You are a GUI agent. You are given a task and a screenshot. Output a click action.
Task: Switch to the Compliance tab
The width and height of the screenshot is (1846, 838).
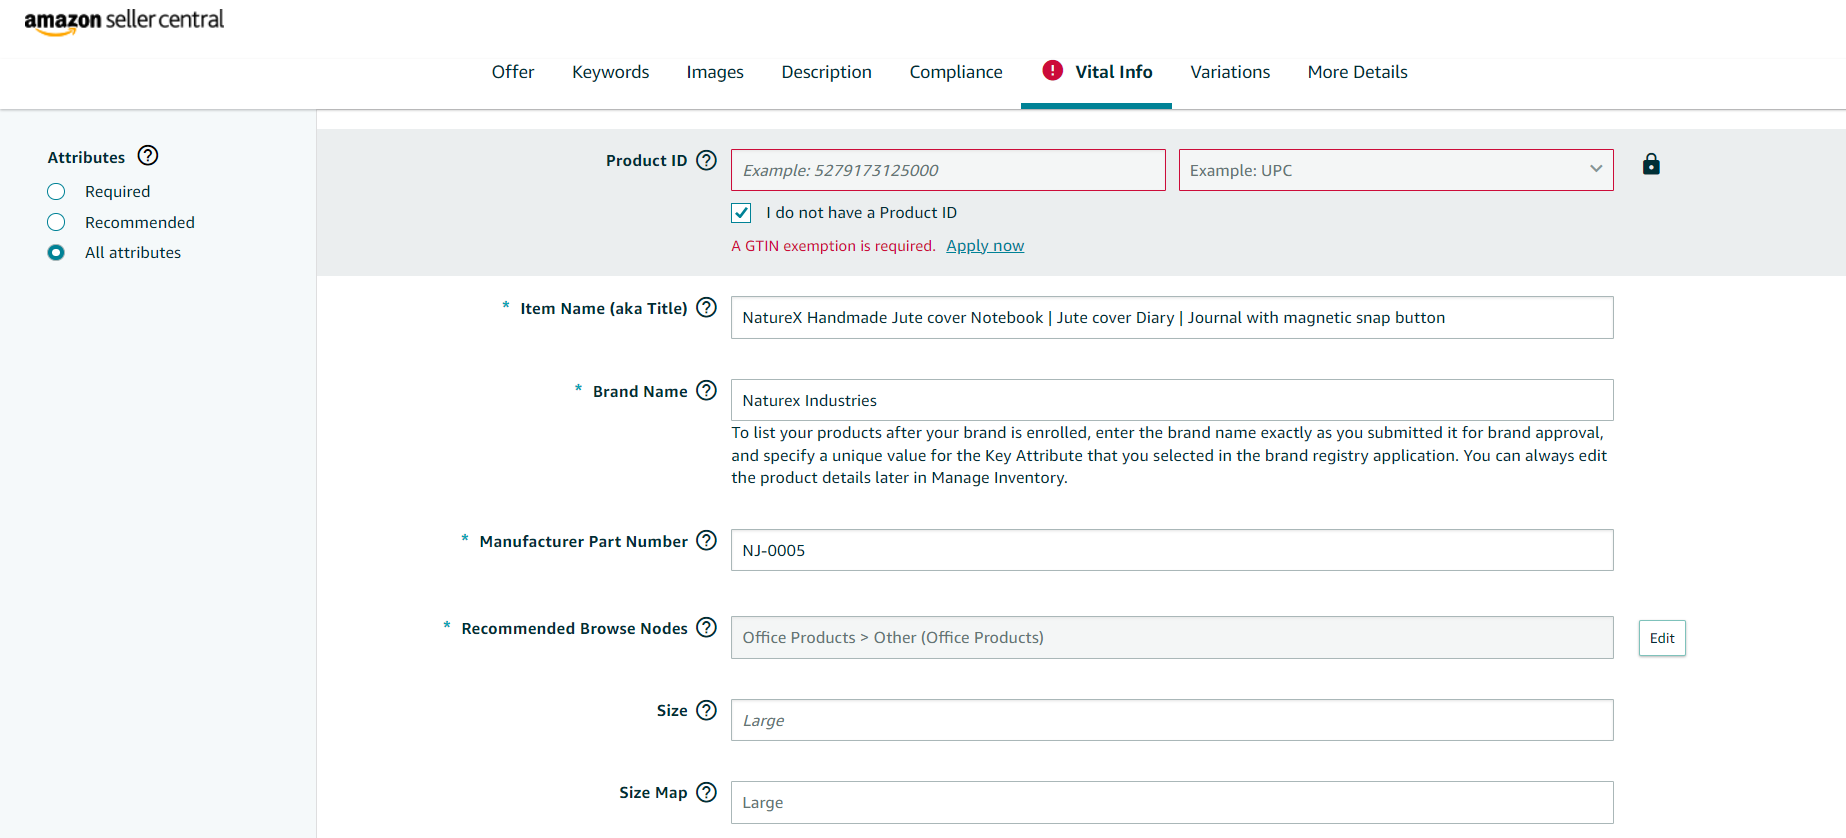[x=956, y=72]
